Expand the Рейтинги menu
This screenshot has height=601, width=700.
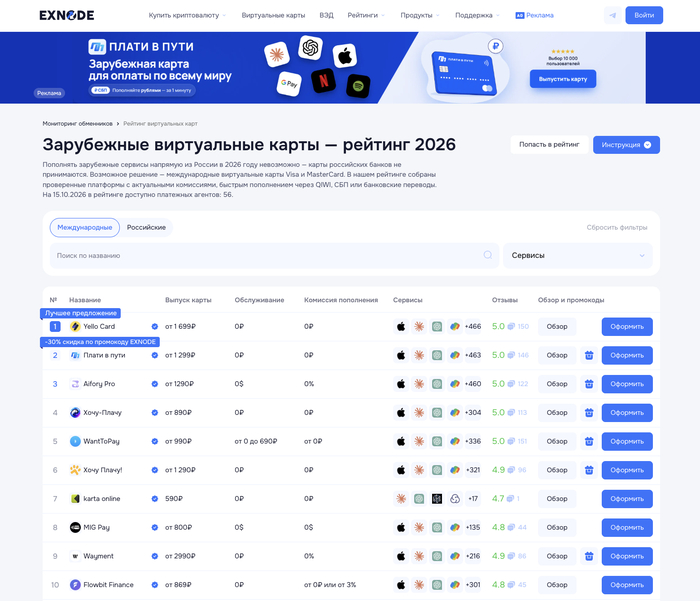366,15
